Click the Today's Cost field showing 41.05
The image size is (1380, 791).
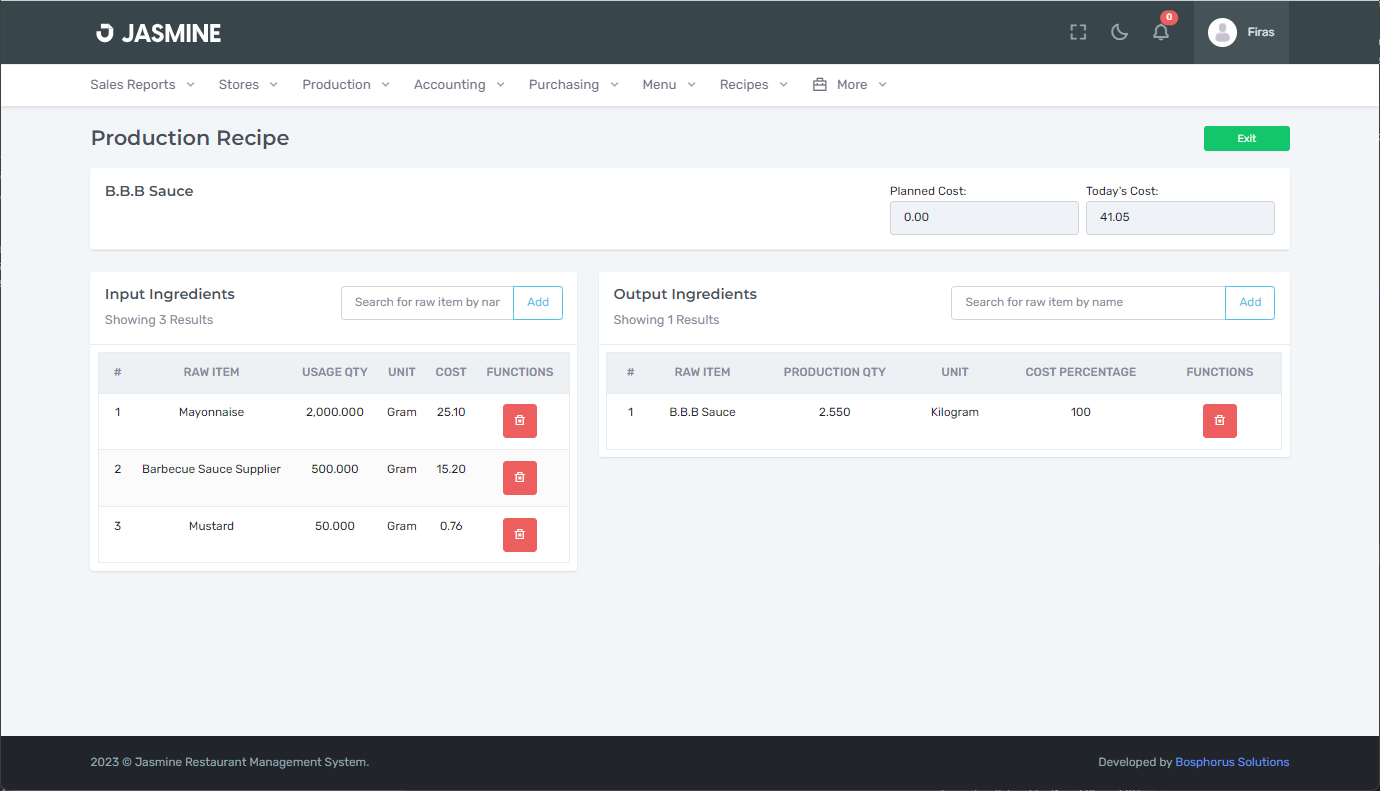[x=1180, y=217]
